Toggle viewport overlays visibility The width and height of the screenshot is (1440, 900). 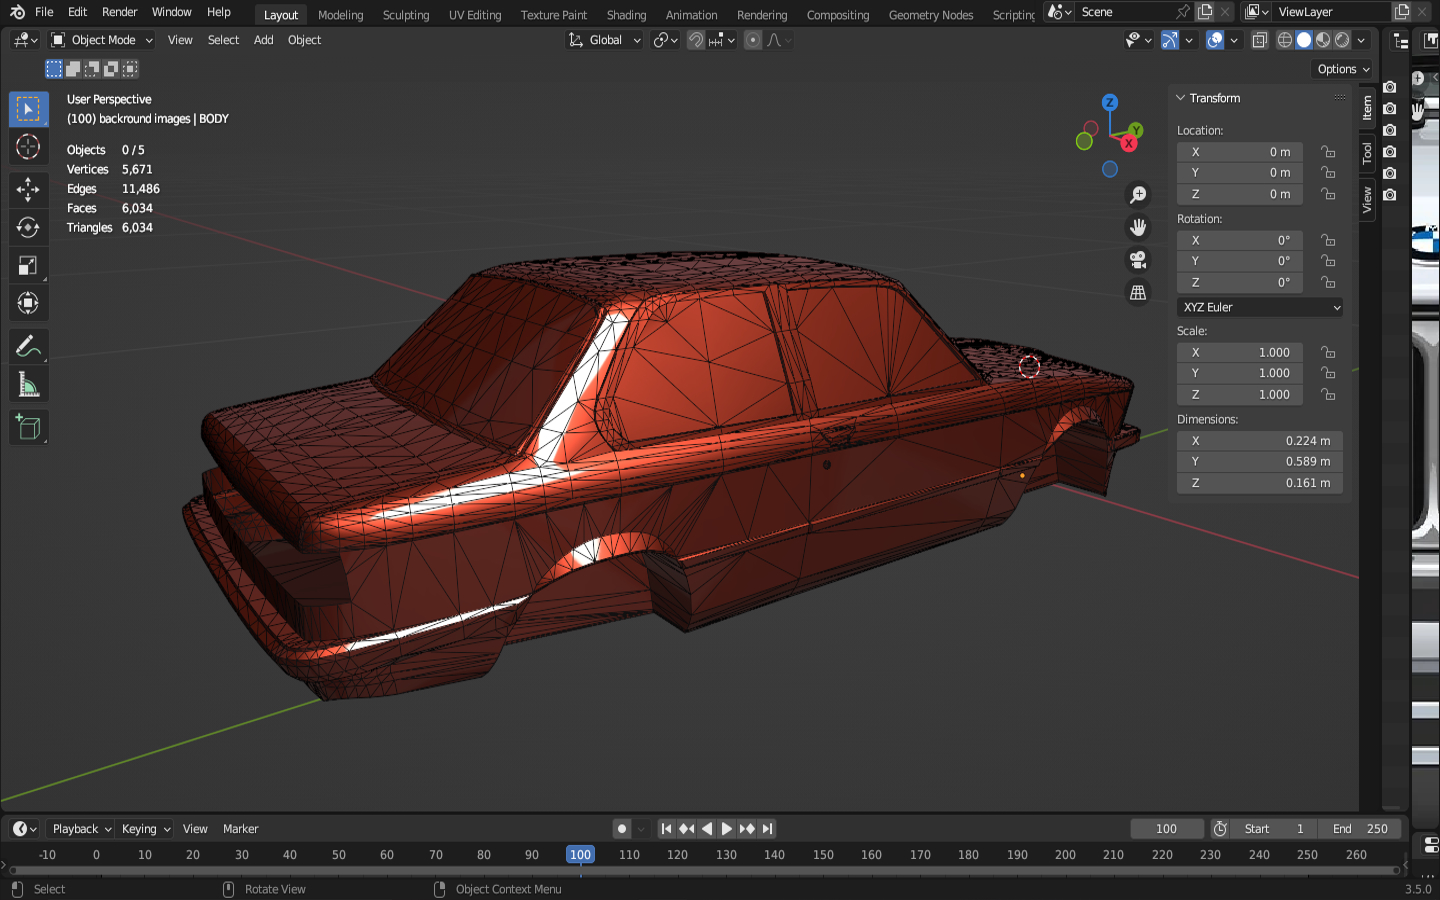[1215, 40]
